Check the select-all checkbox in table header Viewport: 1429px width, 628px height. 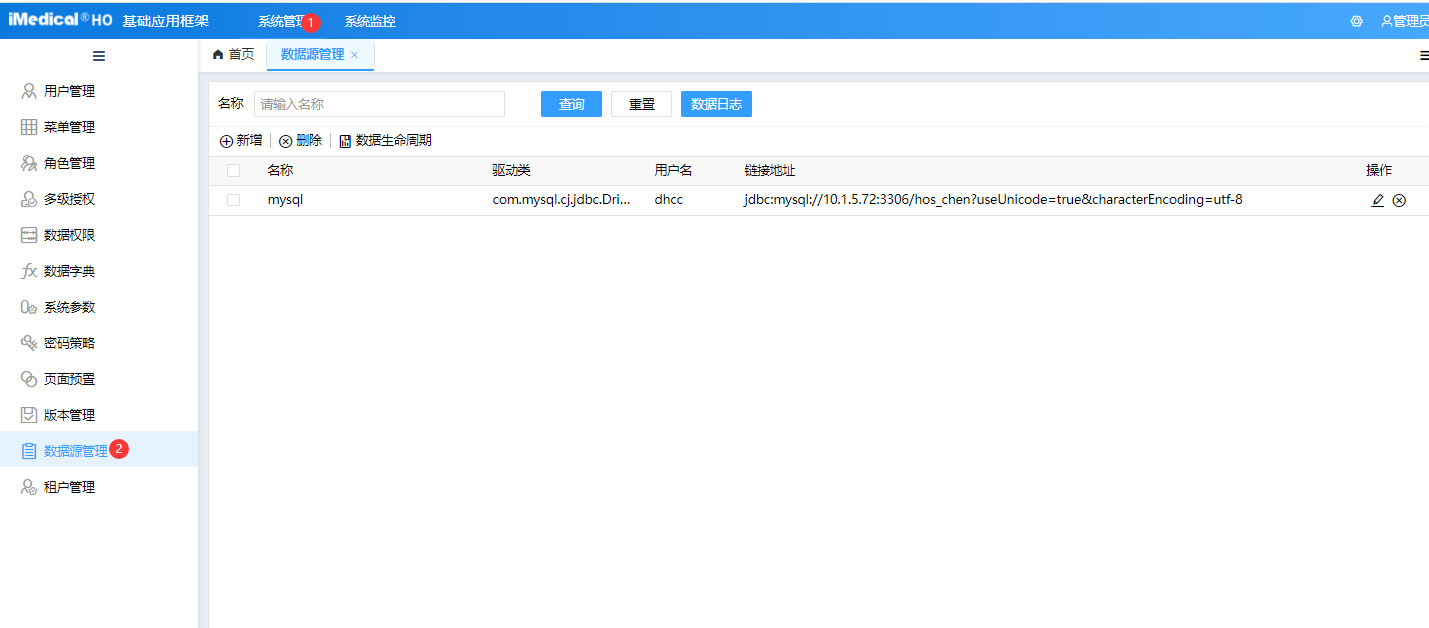pyautogui.click(x=233, y=170)
